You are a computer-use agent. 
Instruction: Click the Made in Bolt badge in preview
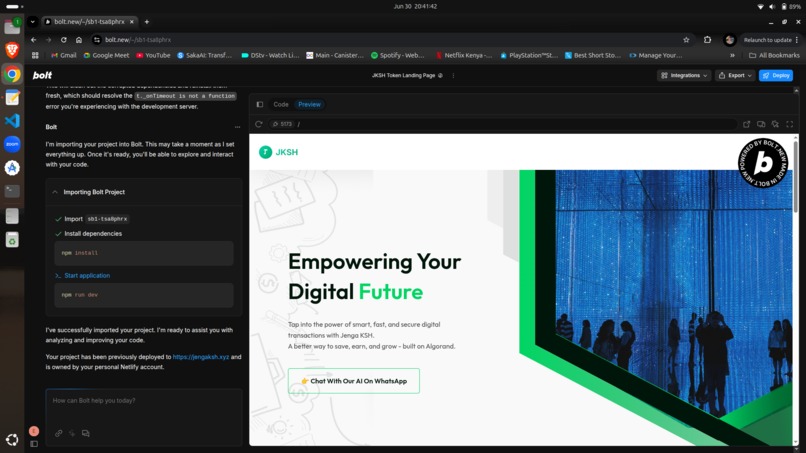pyautogui.click(x=763, y=162)
